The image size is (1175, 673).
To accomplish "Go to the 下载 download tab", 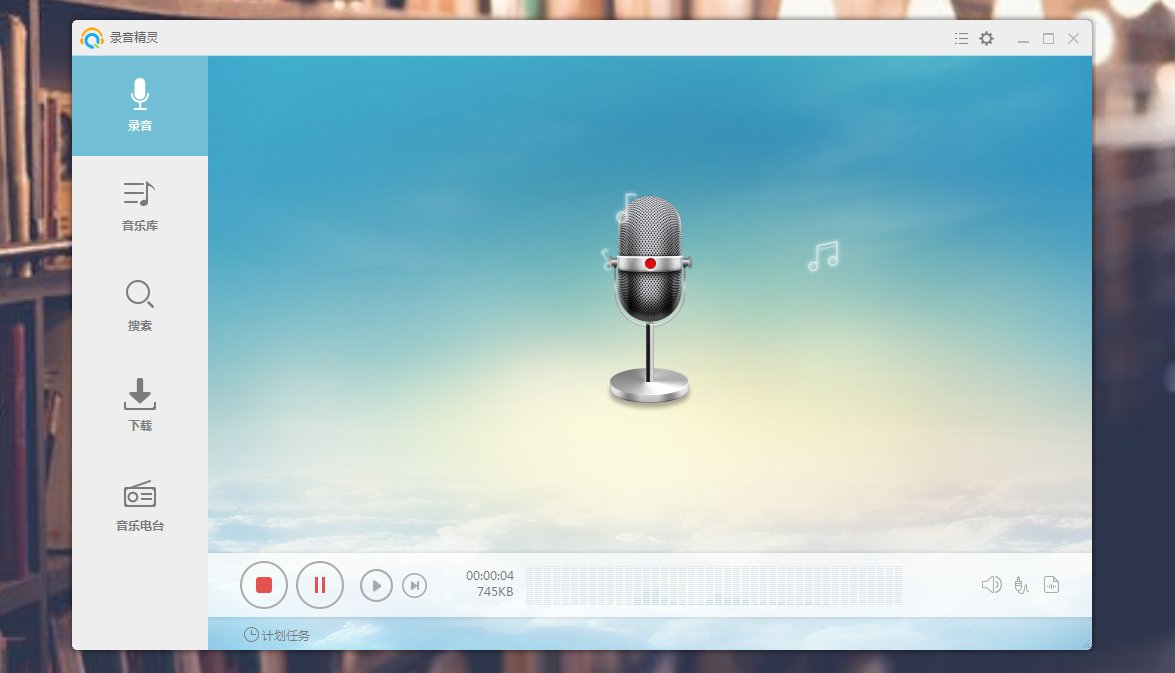I will tap(140, 405).
